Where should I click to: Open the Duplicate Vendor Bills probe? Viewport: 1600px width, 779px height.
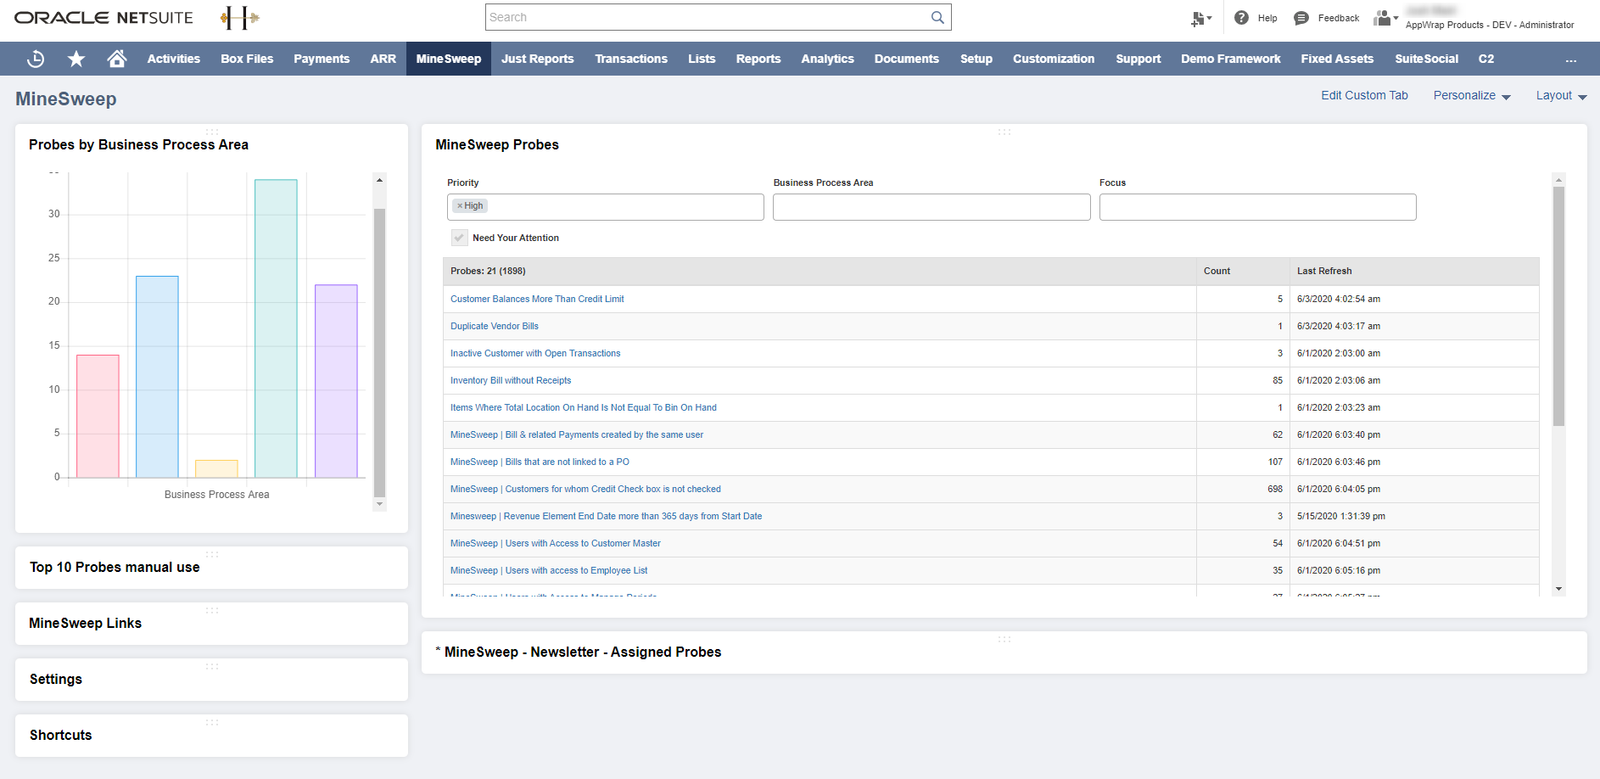pos(494,326)
